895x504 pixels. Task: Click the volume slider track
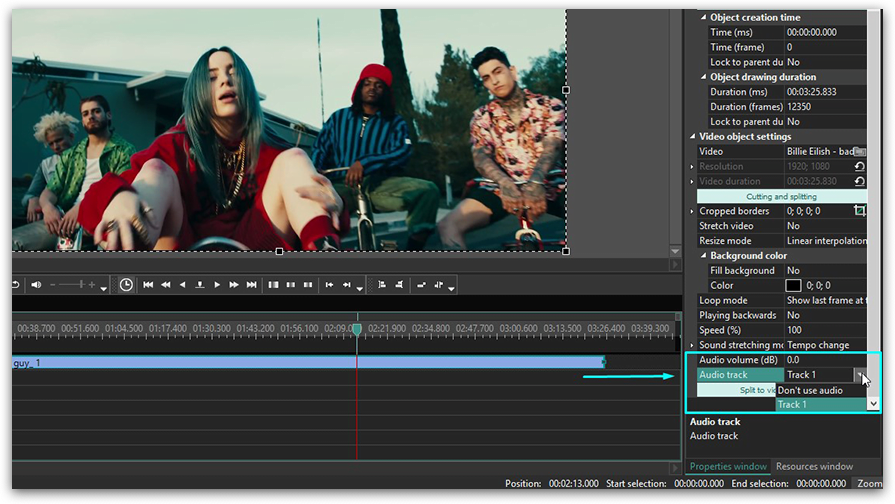tap(72, 285)
